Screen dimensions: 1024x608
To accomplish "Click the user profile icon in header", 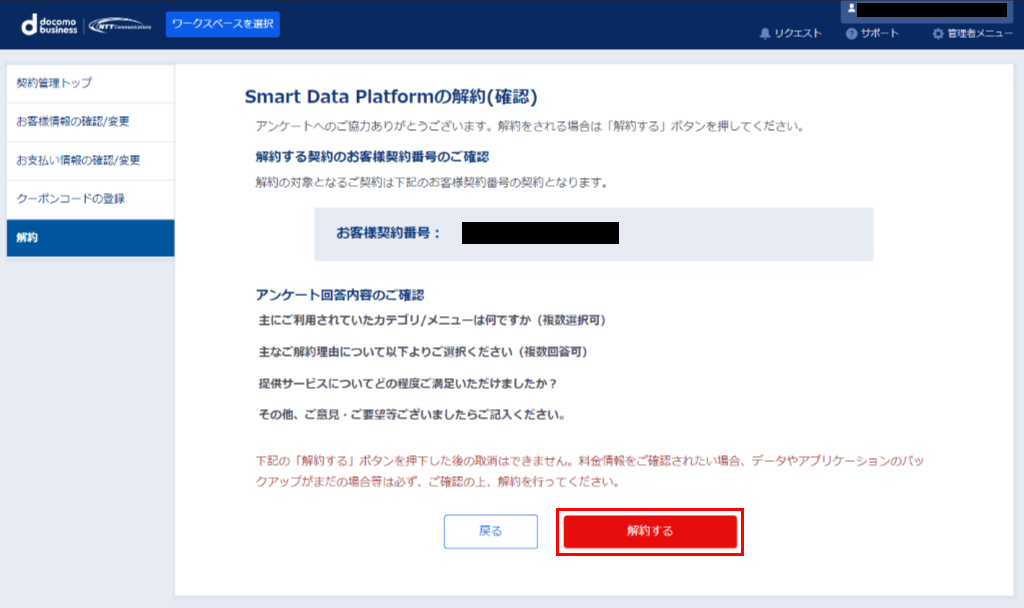I will pyautogui.click(x=852, y=9).
